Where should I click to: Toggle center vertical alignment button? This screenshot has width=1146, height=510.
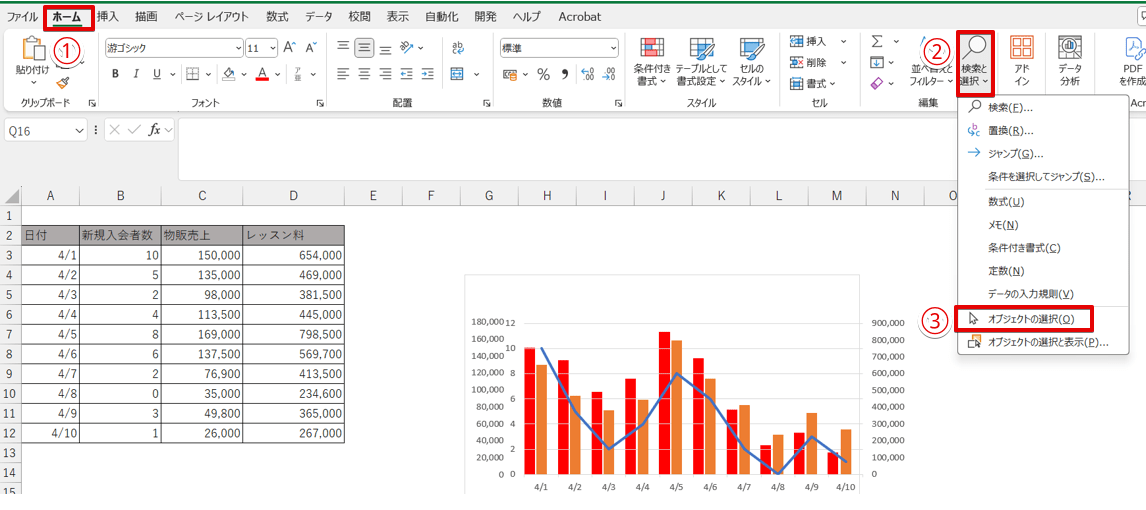(x=364, y=47)
